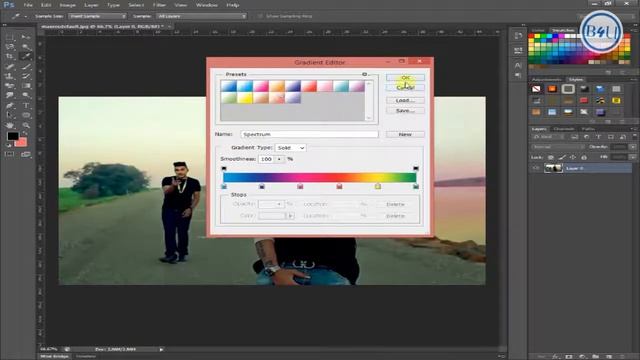Click OK in Gradient Editor
Screen dimensions: 640x360
tap(405, 78)
